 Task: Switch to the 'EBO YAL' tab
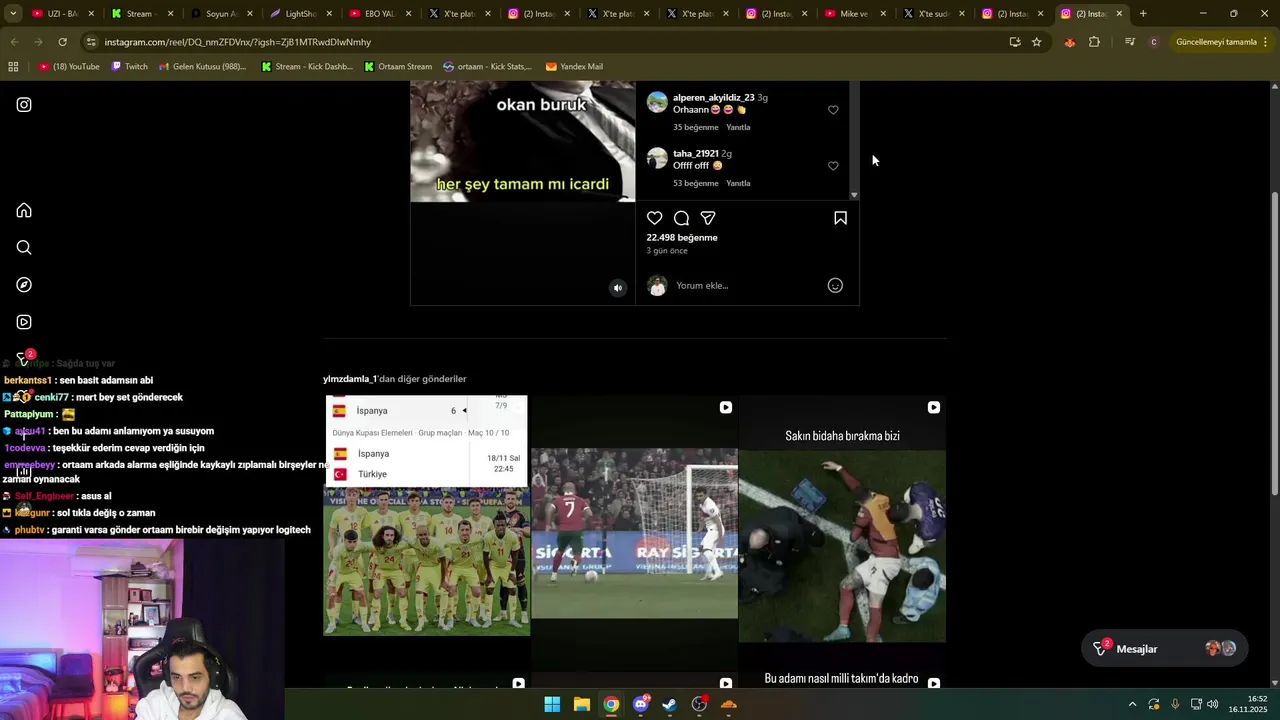[x=381, y=14]
